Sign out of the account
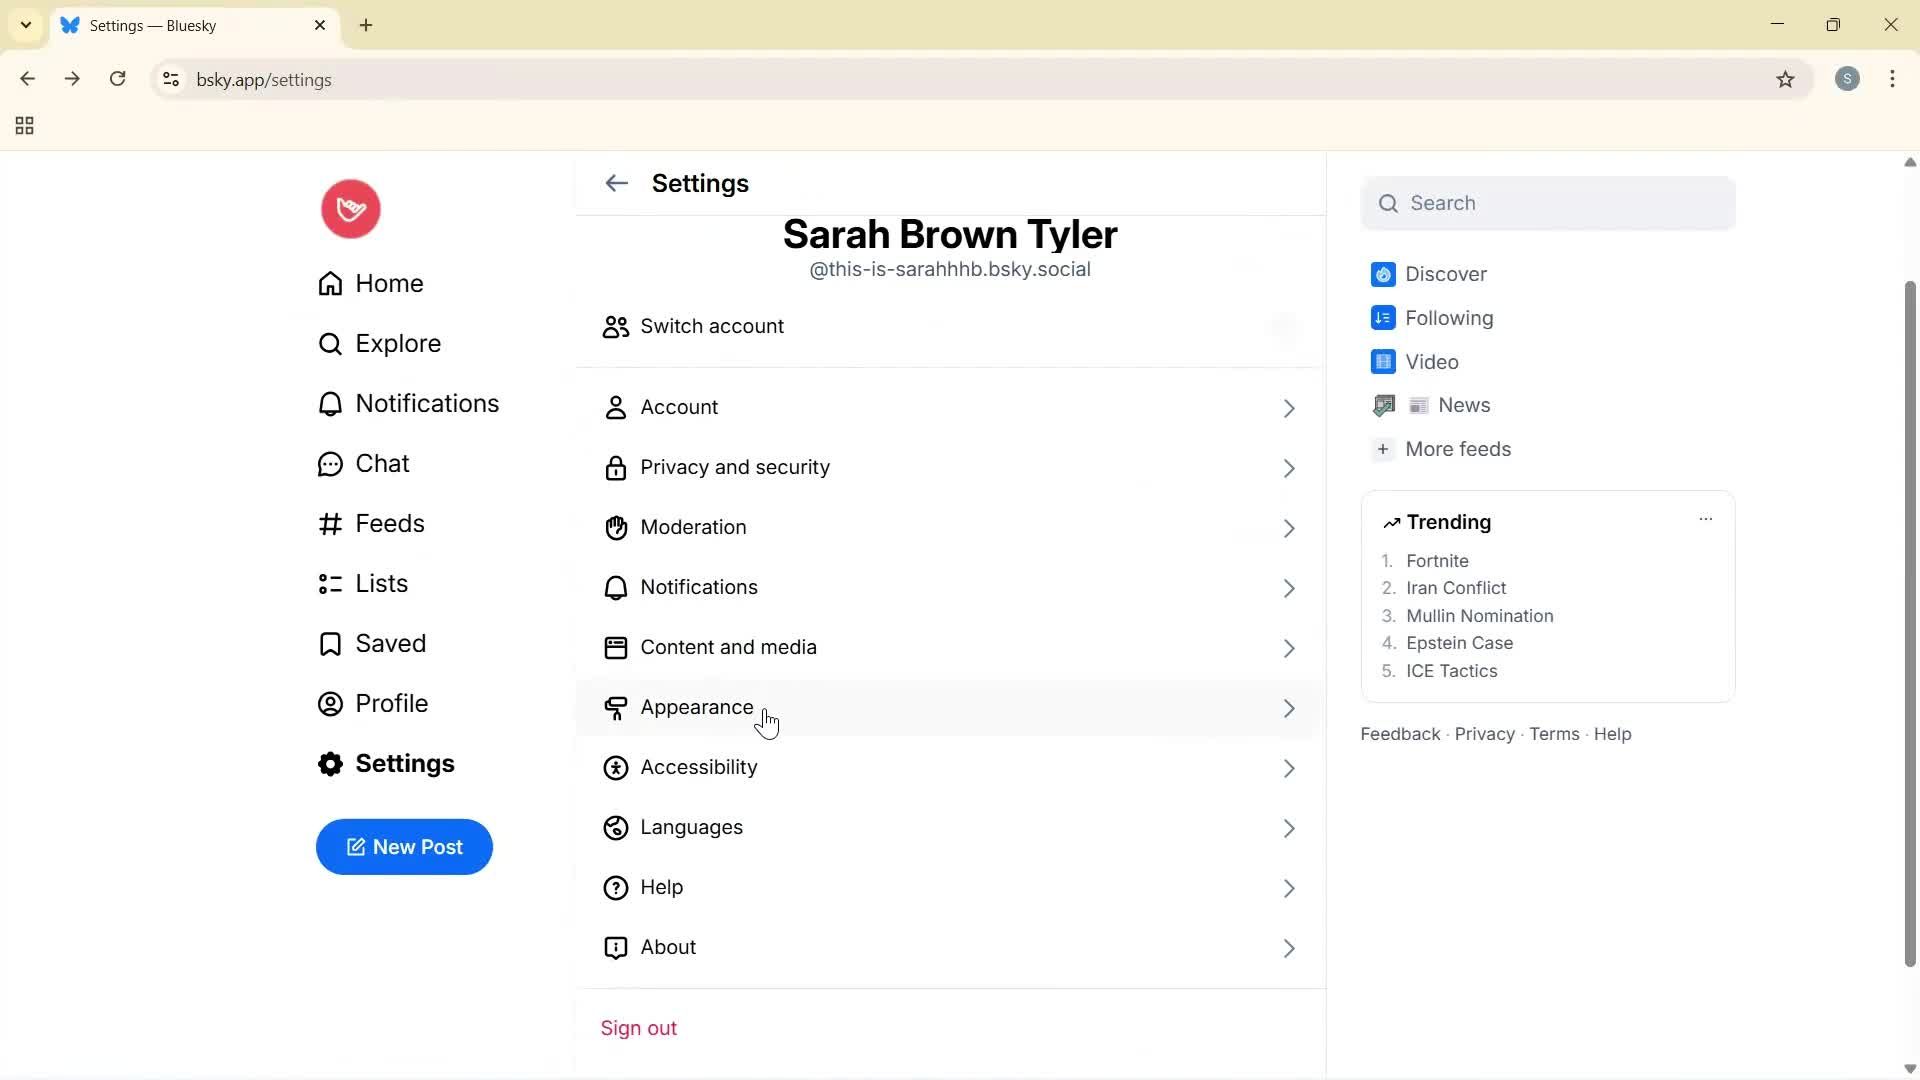 coord(639,1027)
